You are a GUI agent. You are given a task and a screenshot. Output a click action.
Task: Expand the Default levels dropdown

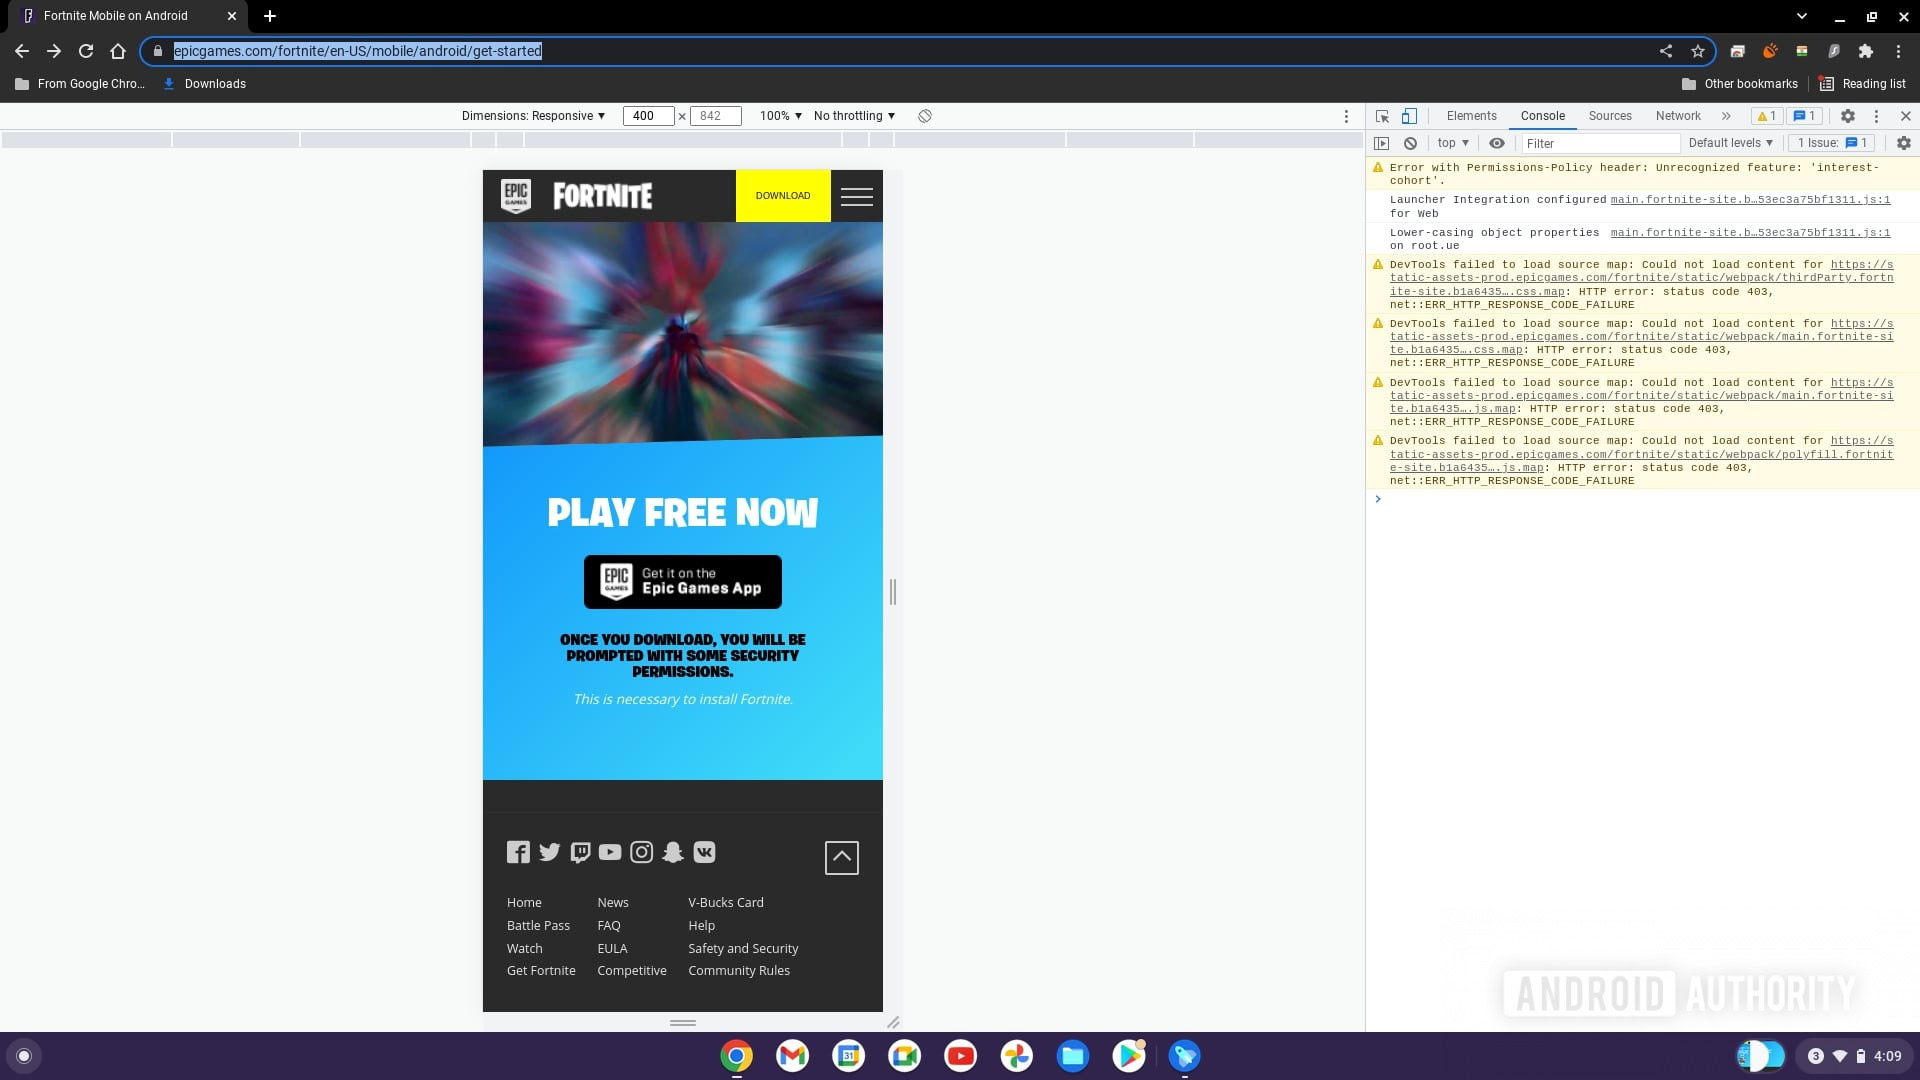[x=1730, y=143]
